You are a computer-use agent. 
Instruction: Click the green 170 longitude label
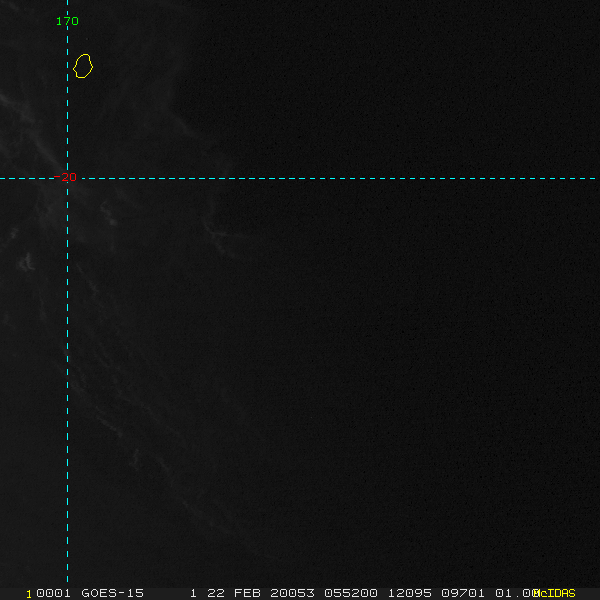[x=67, y=21]
